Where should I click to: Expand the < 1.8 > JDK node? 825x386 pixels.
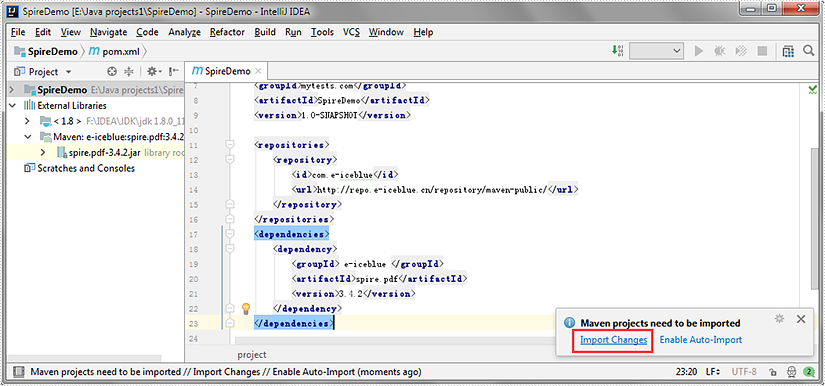pyautogui.click(x=28, y=121)
